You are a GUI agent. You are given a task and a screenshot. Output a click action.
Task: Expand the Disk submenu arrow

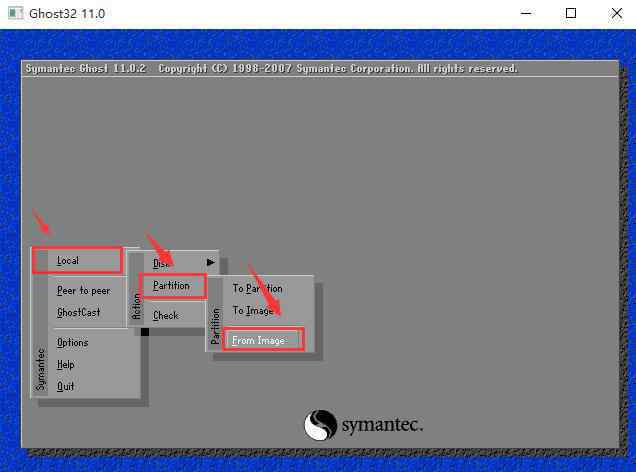pos(211,262)
